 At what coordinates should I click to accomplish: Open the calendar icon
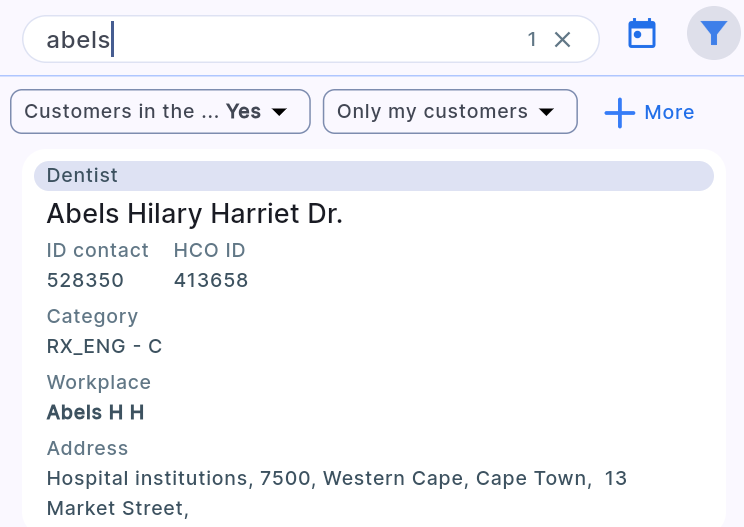tap(641, 34)
